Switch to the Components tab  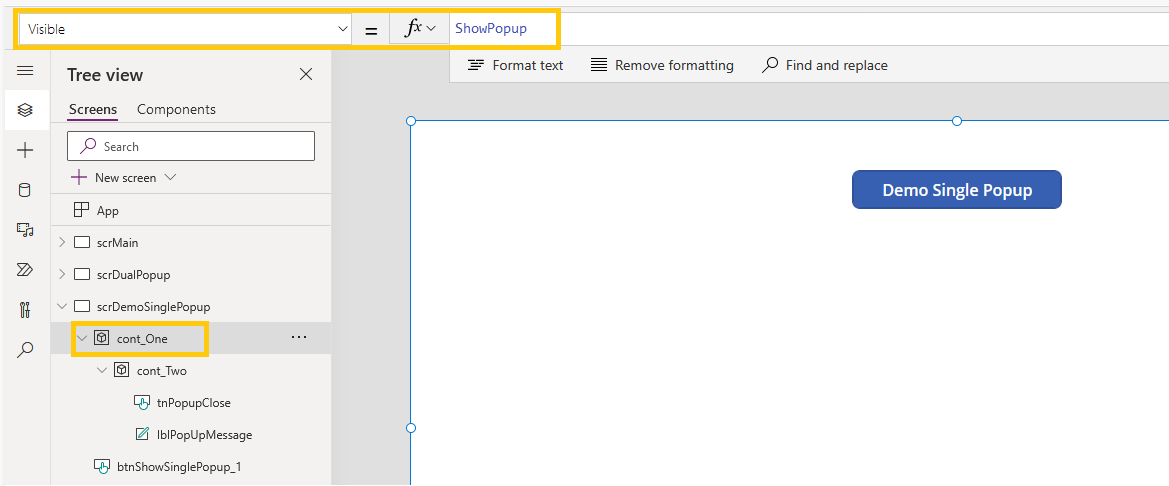tap(176, 109)
